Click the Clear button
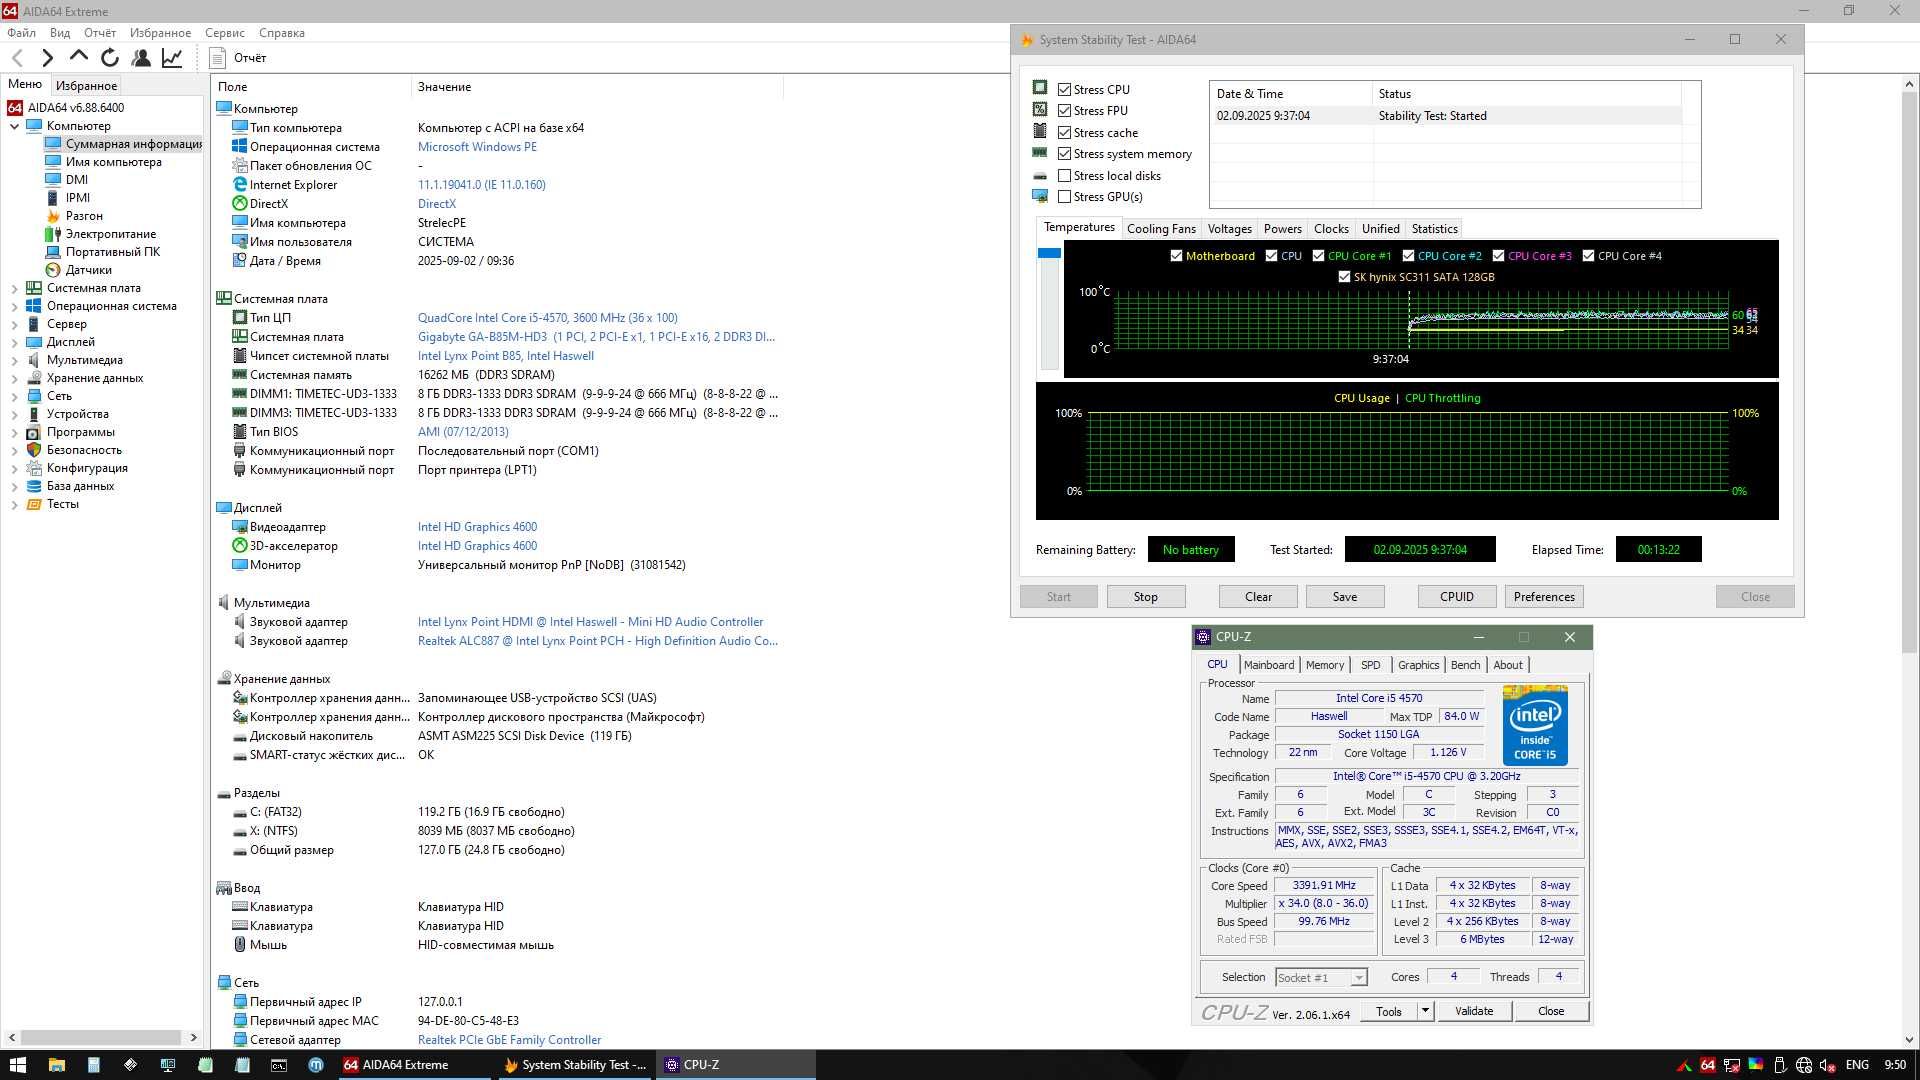This screenshot has height=1080, width=1920. pyautogui.click(x=1258, y=597)
